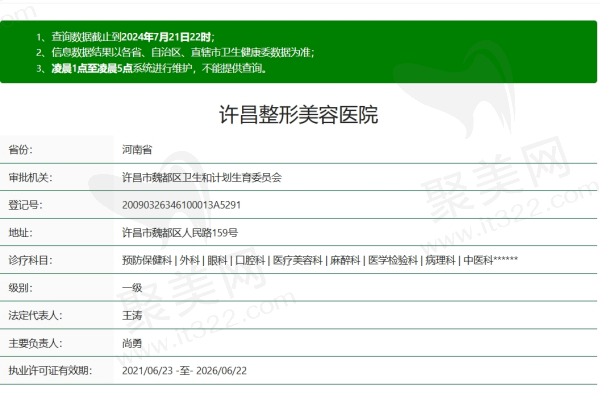This screenshot has width=600, height=393.
Task: Select registration number 20090326346100013A5291
Action: click(181, 205)
